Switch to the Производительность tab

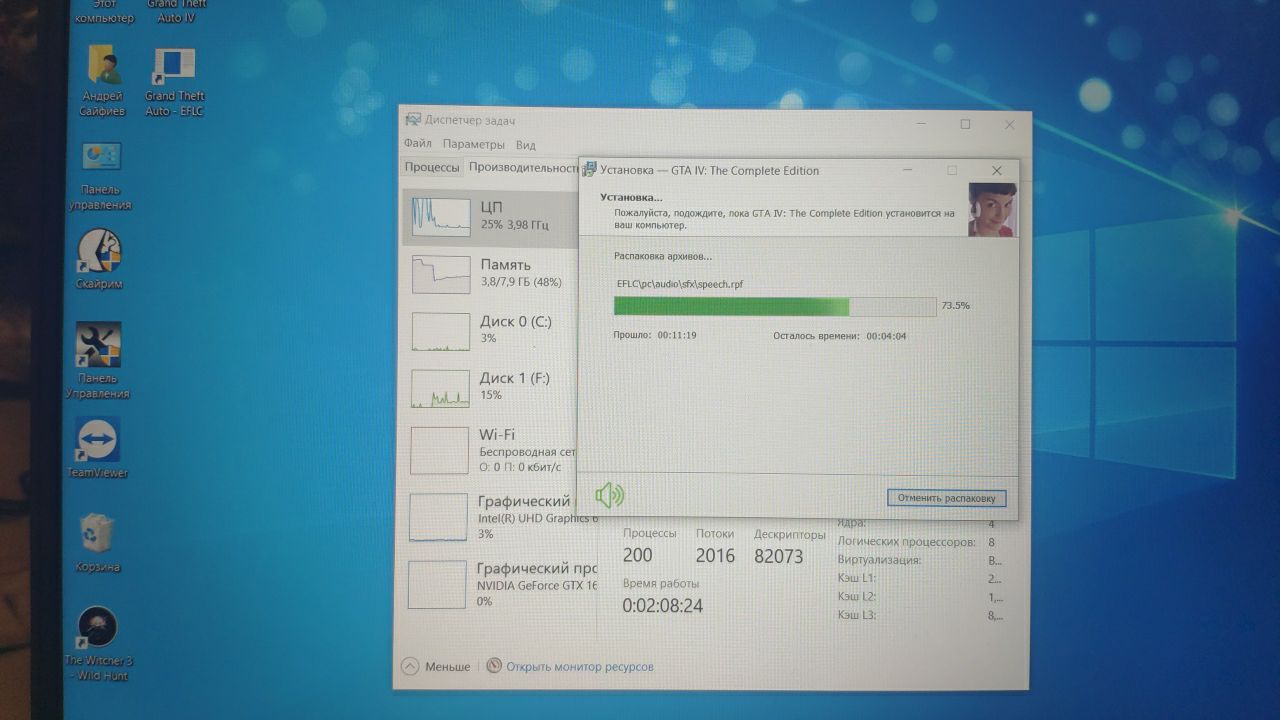tap(522, 167)
